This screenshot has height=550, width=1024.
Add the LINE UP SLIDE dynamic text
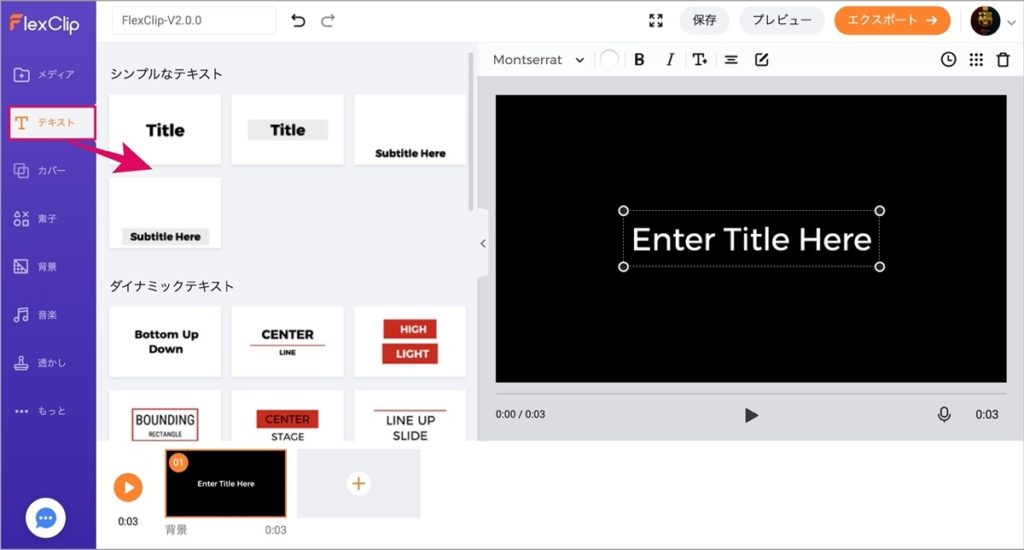410,416
